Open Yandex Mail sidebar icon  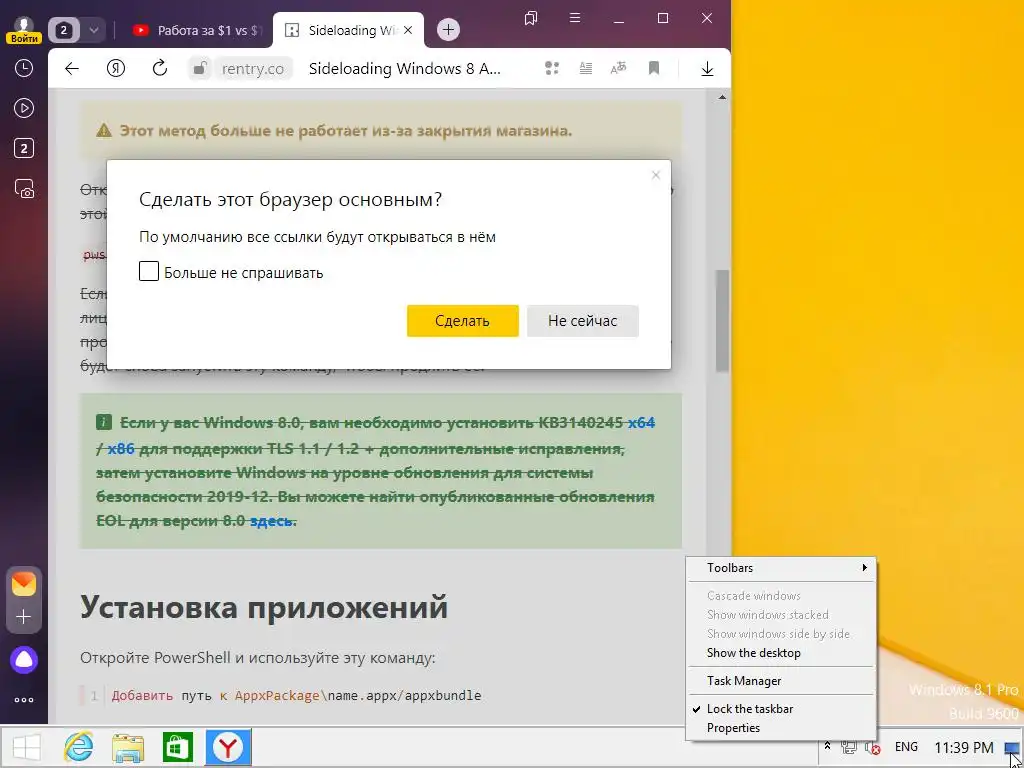tap(24, 583)
